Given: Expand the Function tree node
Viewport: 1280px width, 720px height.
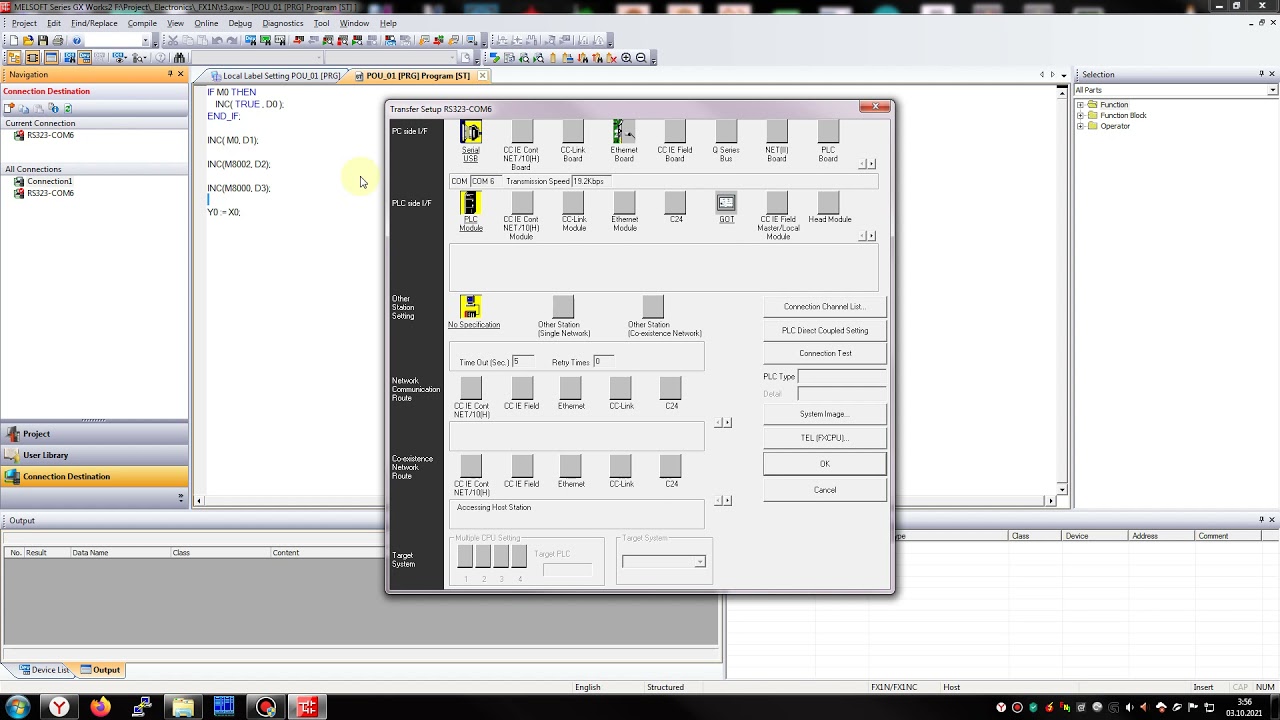Looking at the screenshot, I should click(x=1080, y=105).
